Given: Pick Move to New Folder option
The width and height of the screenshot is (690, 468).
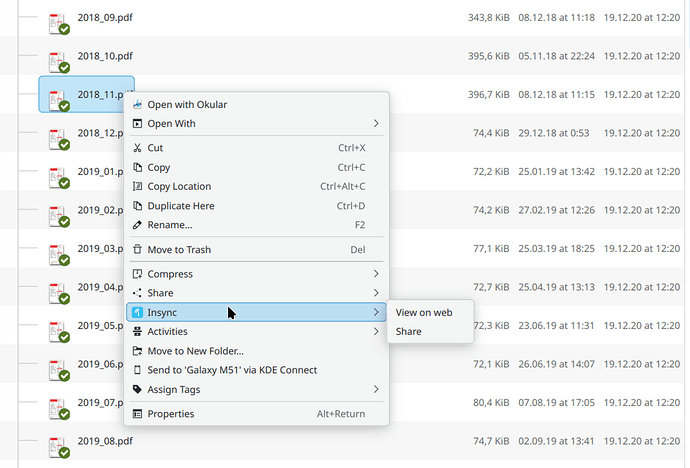Looking at the screenshot, I should (195, 351).
